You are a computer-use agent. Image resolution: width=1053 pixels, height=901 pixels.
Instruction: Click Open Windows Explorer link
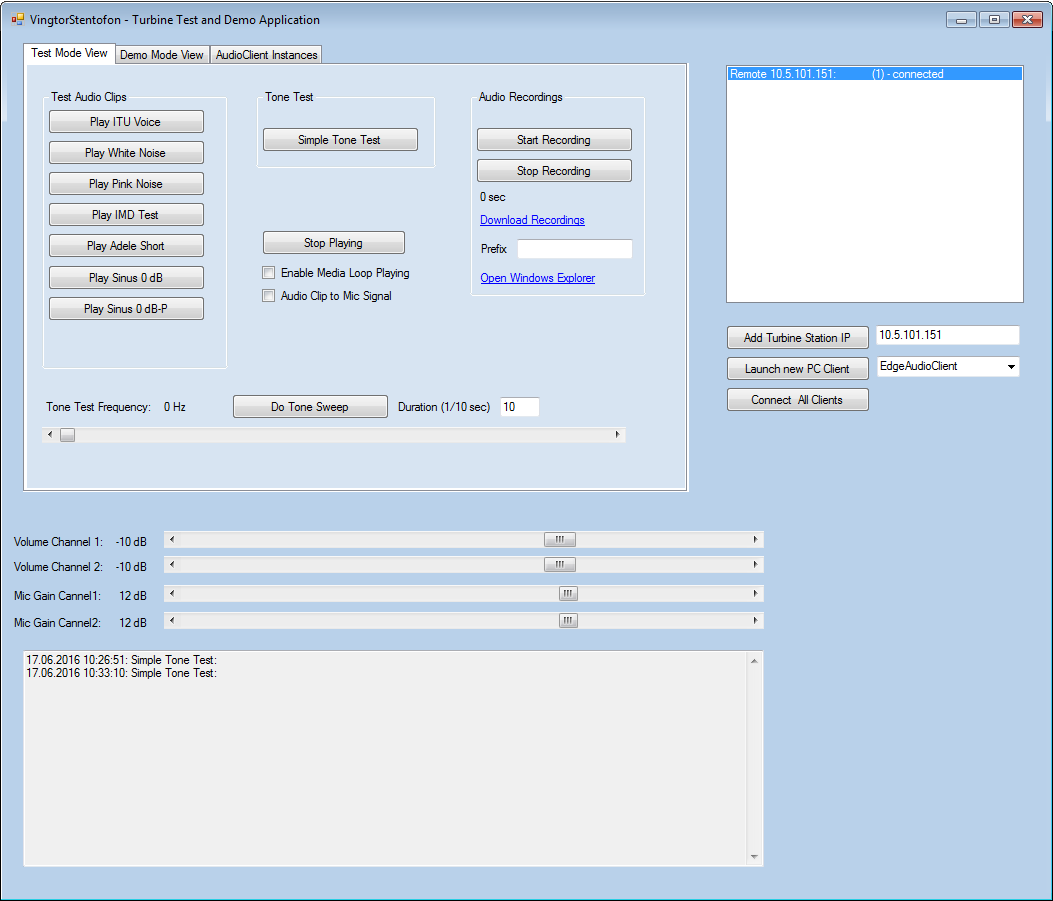pos(537,278)
